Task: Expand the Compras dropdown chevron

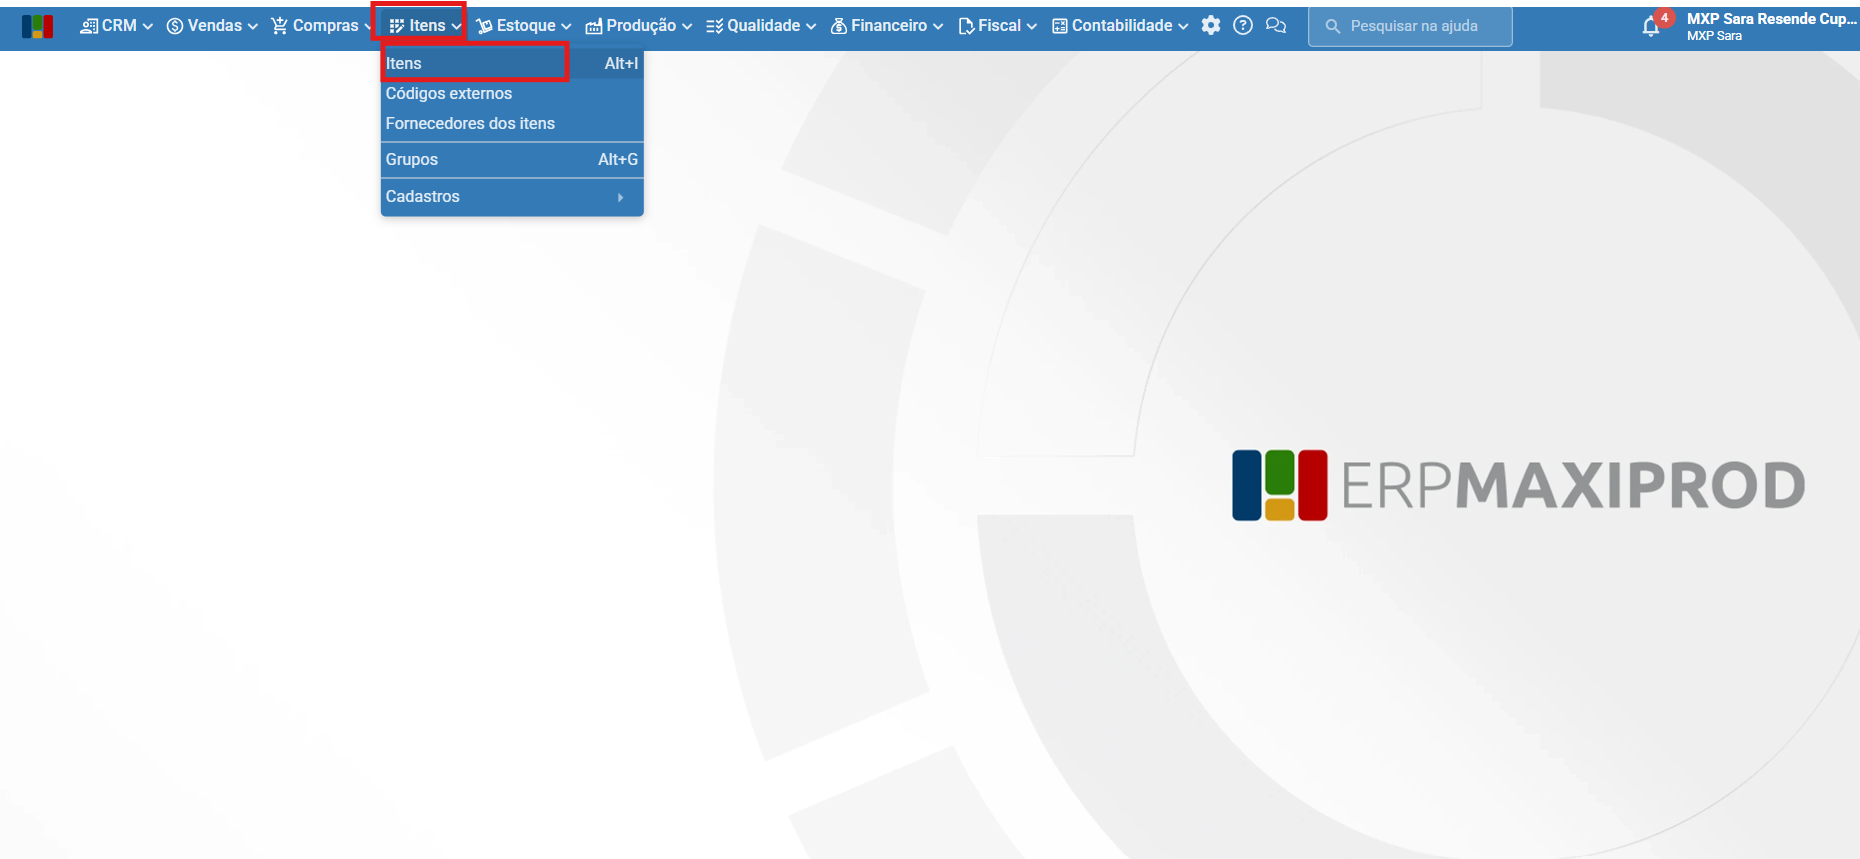Action: point(367,27)
